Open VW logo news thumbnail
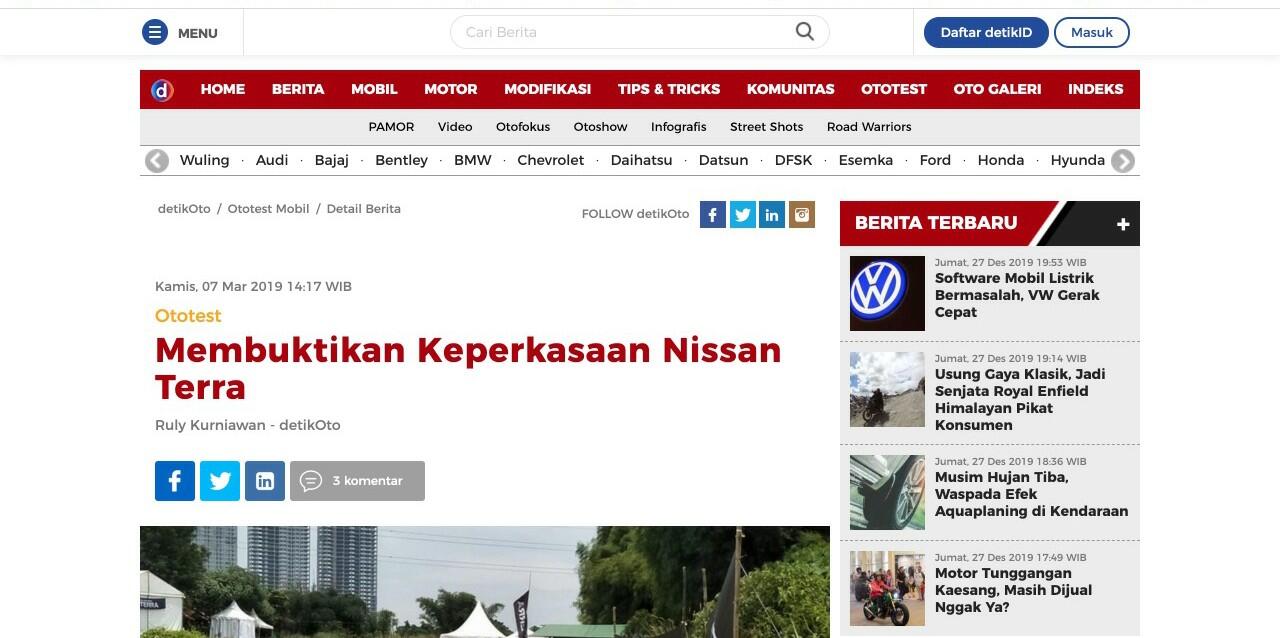 point(887,293)
